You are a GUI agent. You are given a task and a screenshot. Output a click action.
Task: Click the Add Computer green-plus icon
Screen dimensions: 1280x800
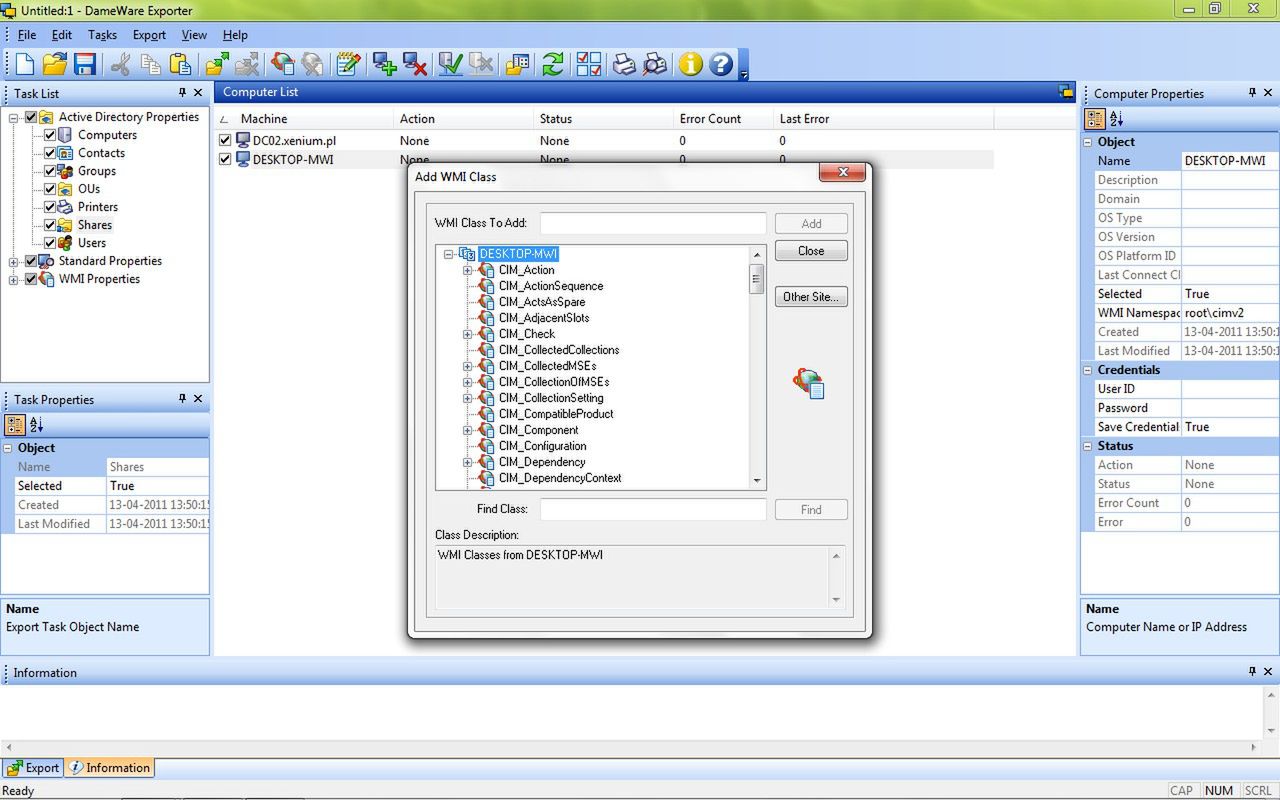(x=384, y=65)
